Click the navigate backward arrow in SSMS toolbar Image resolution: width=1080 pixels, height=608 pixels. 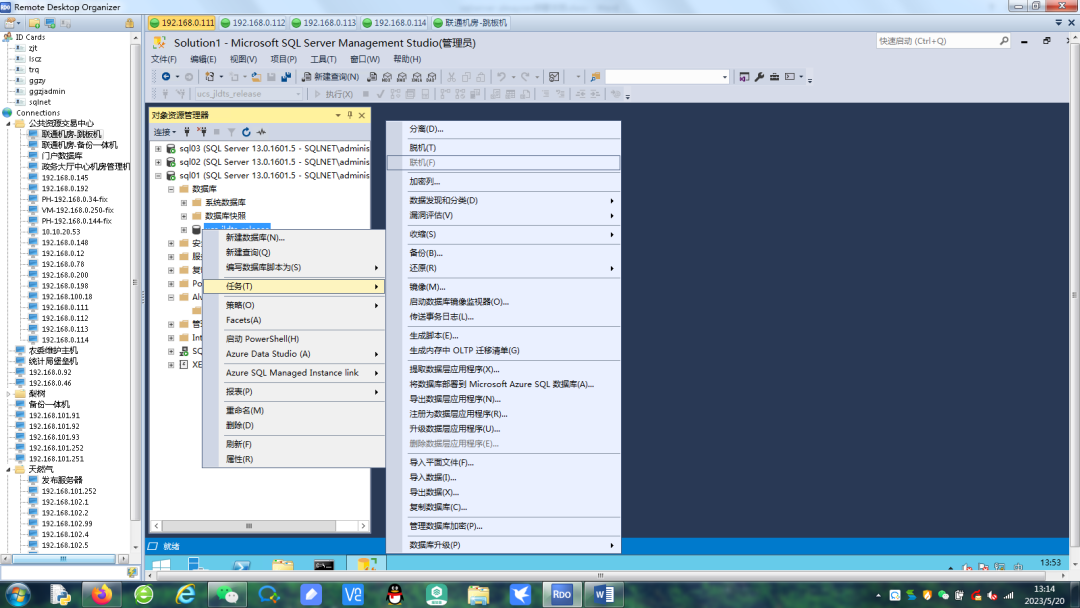[x=166, y=76]
